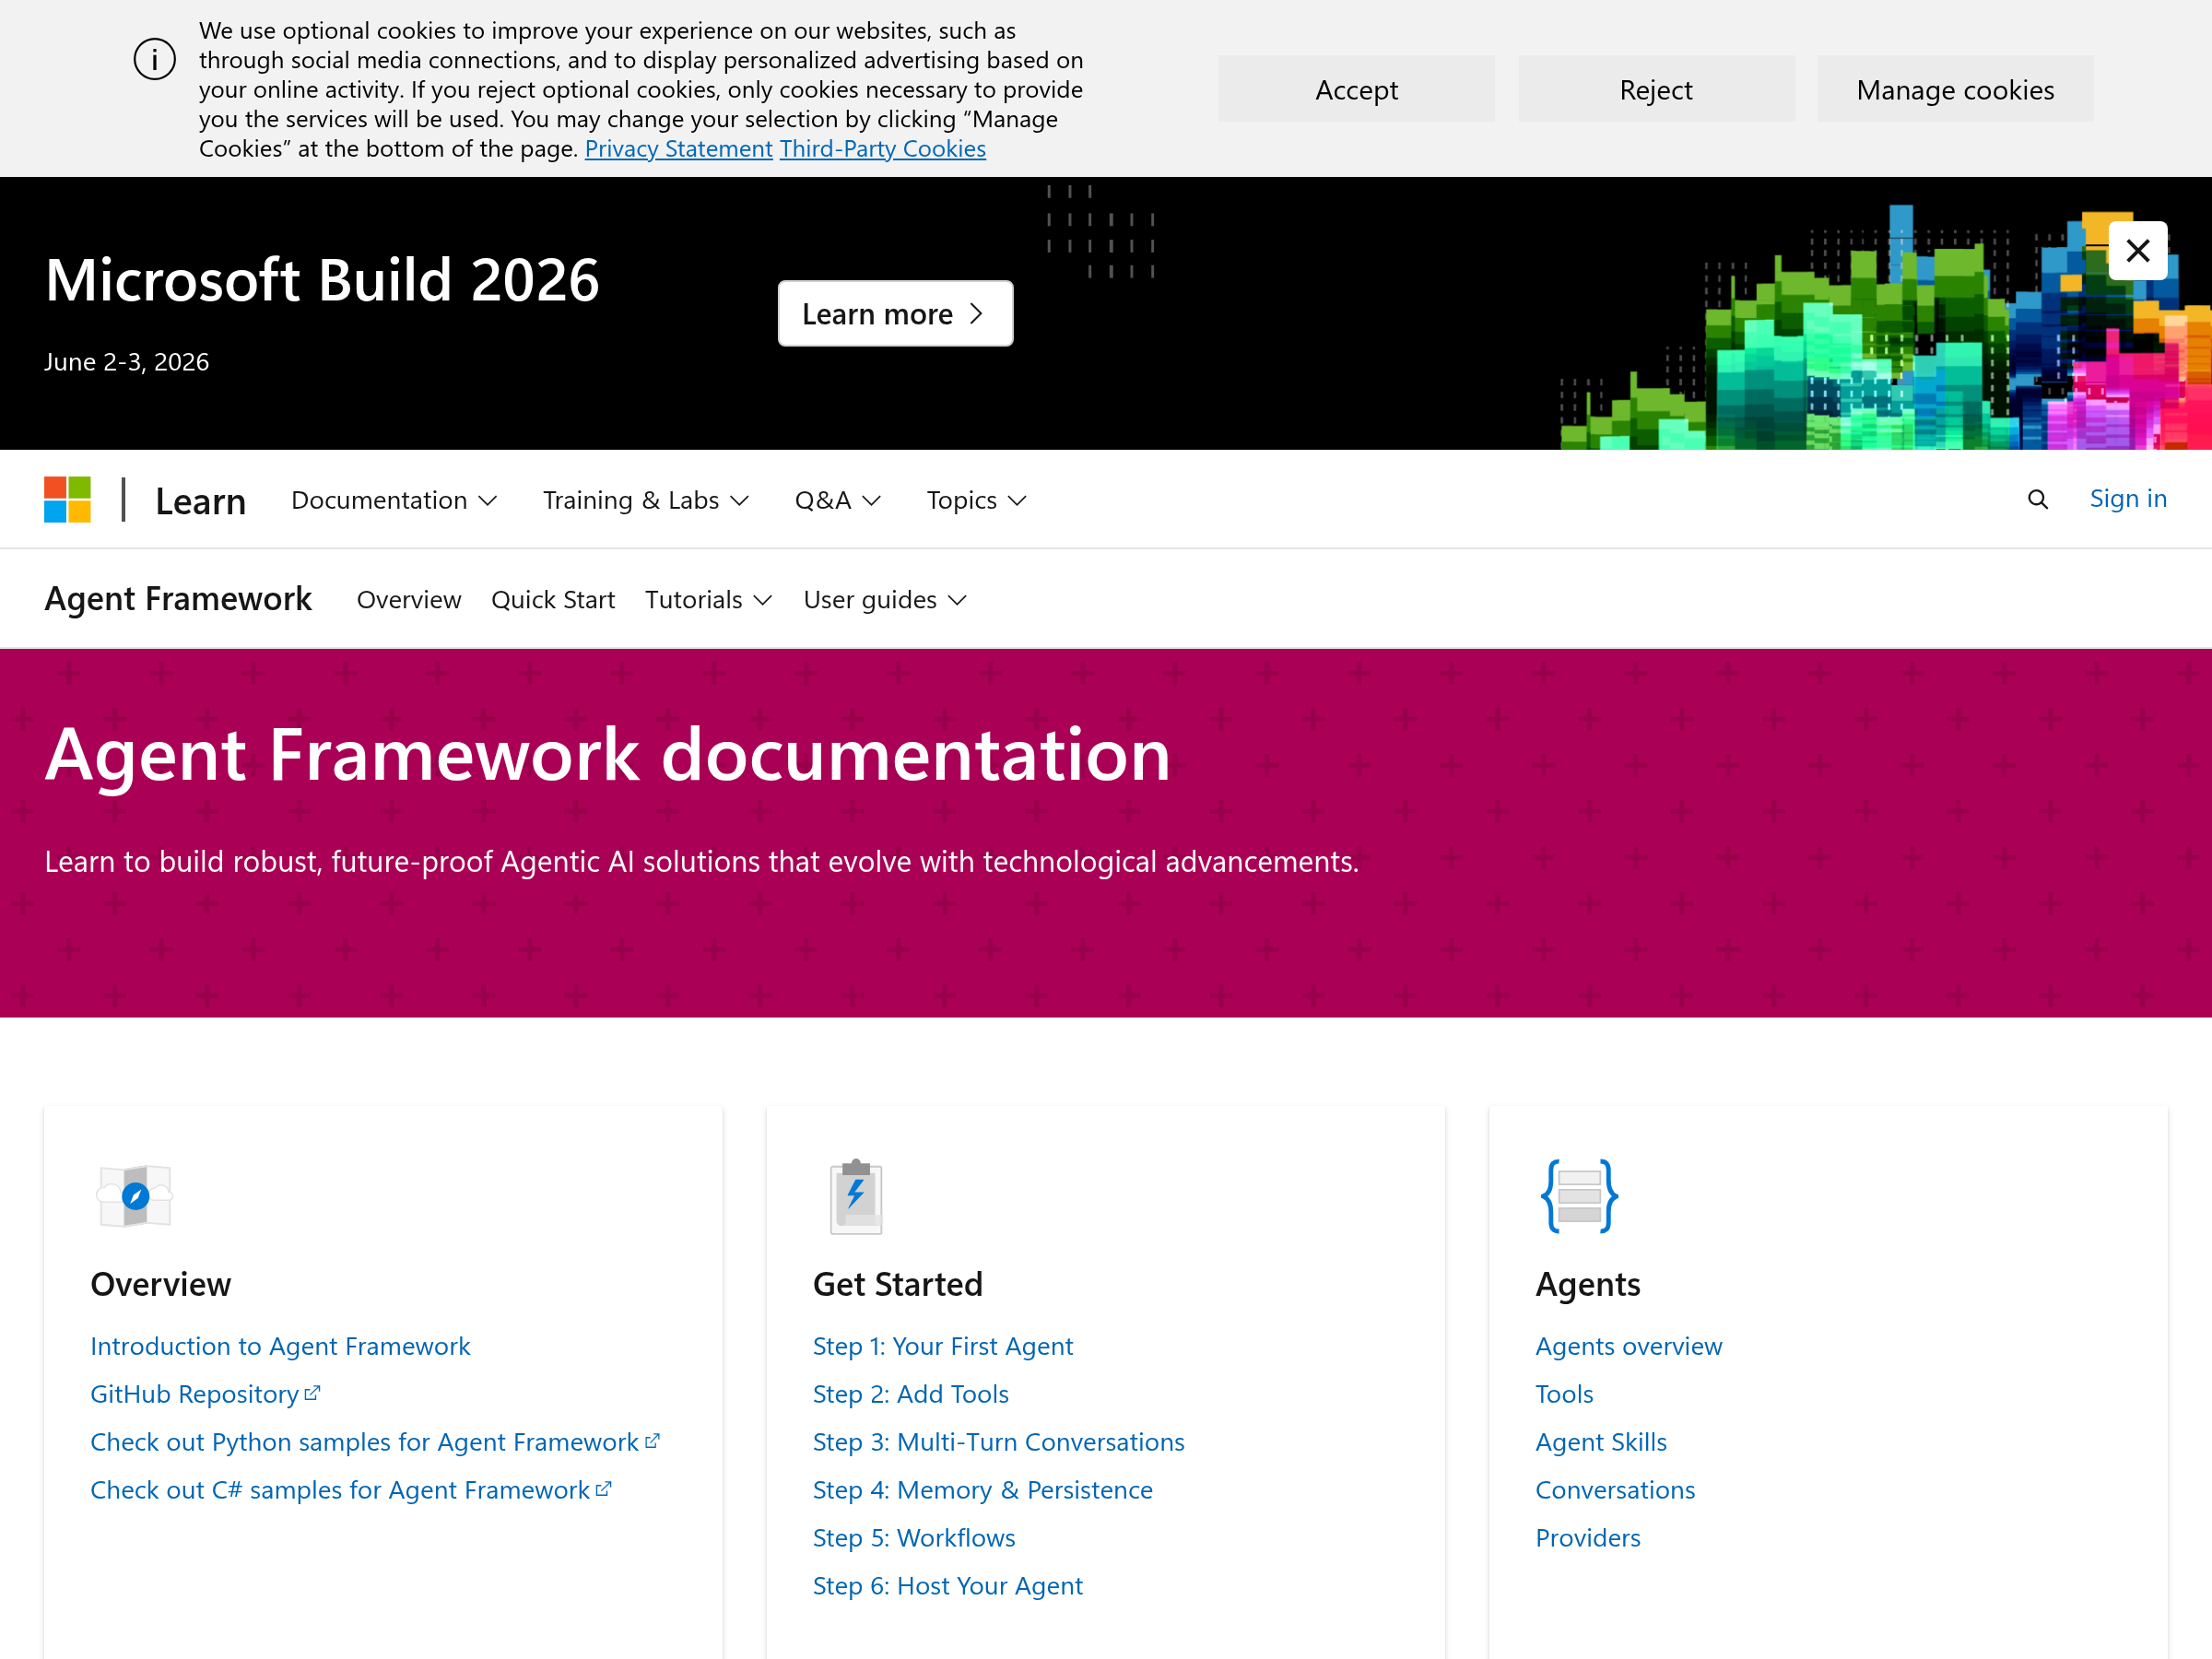Open Step 5: Workflows
2212x1659 pixels.
click(x=914, y=1537)
